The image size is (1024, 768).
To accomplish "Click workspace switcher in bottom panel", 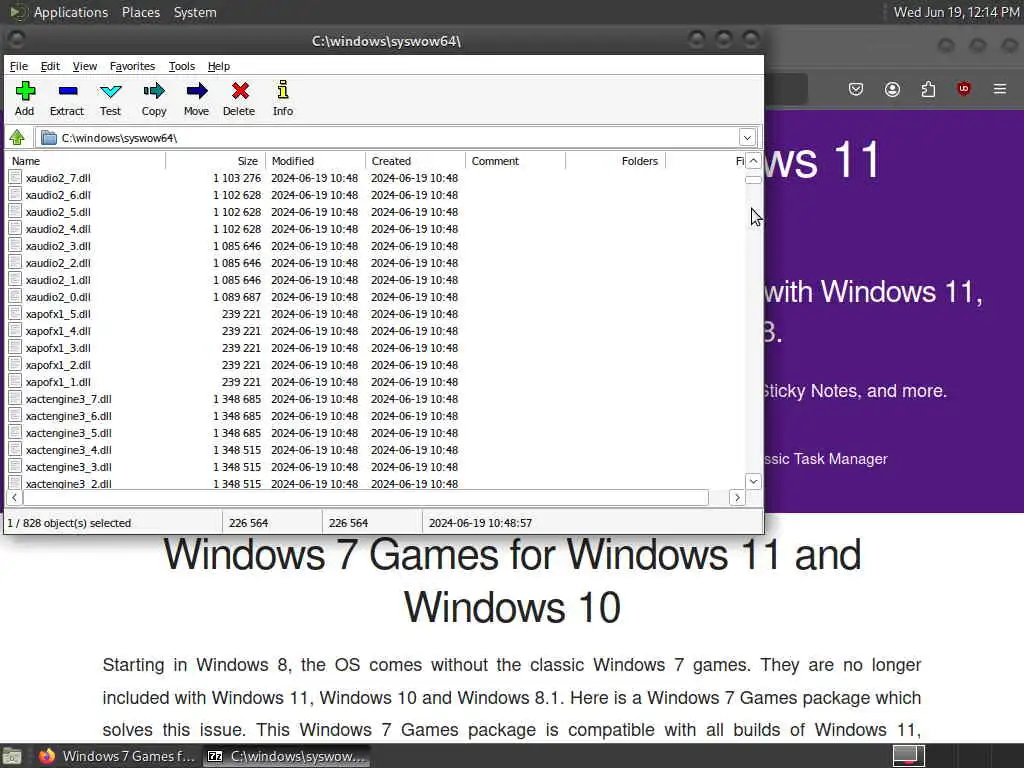I will [908, 756].
